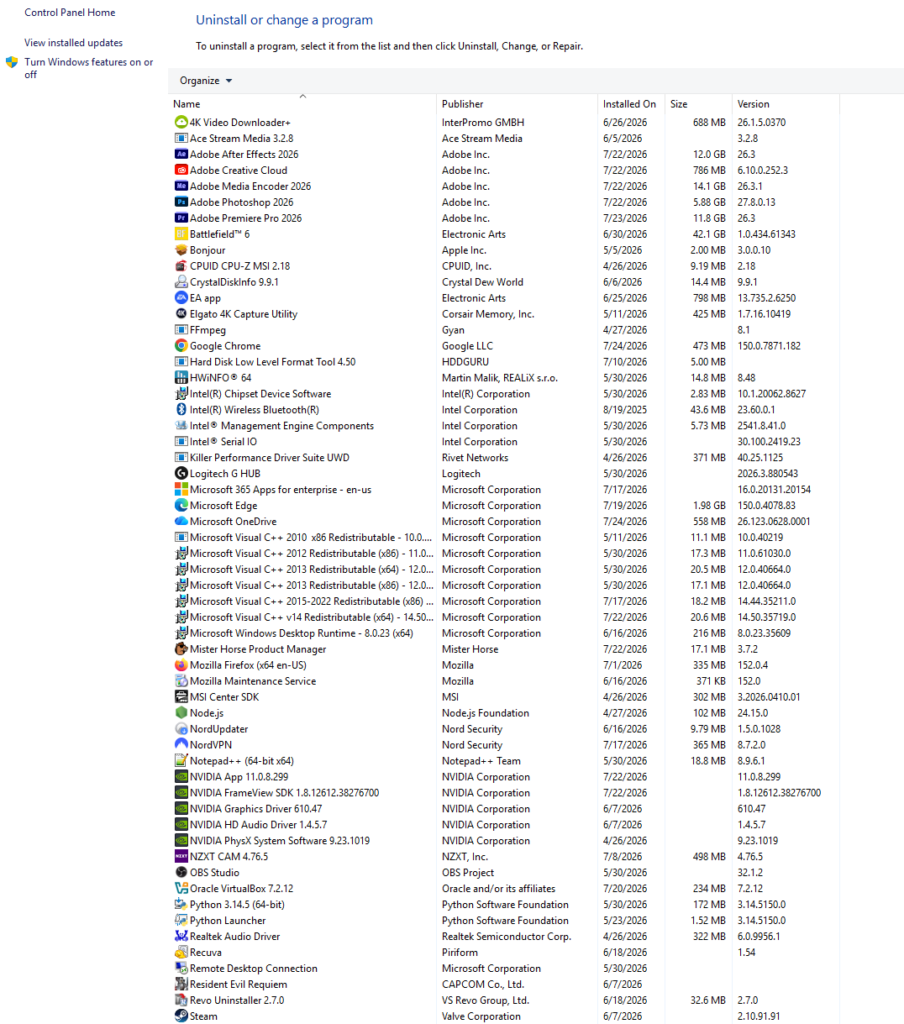Screen dimensions: 904x1024
Task: Click the EA app icon
Action: tap(181, 298)
